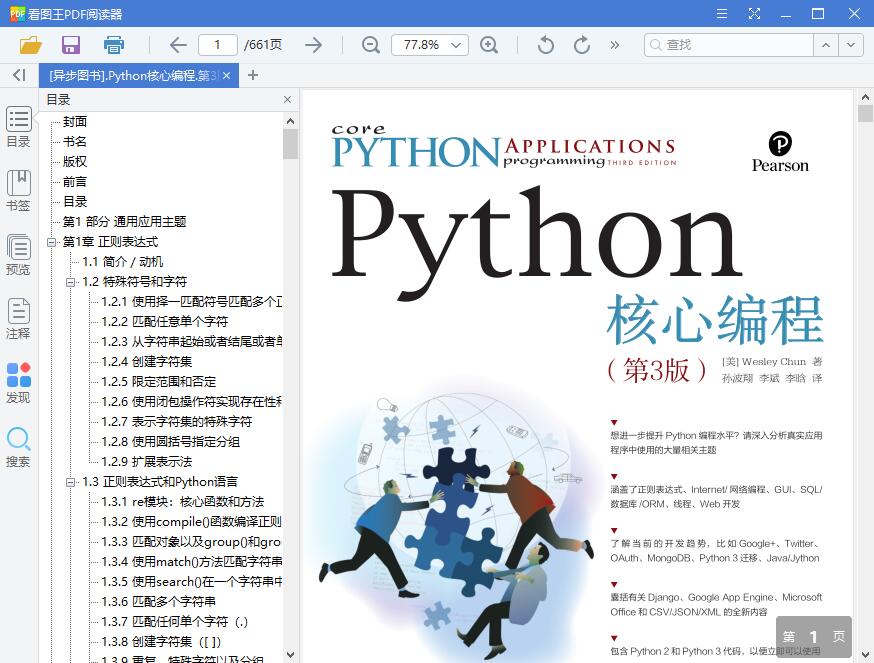The image size is (874, 663).
Task: Jump to 前言 in the outline
Action: pos(75,182)
